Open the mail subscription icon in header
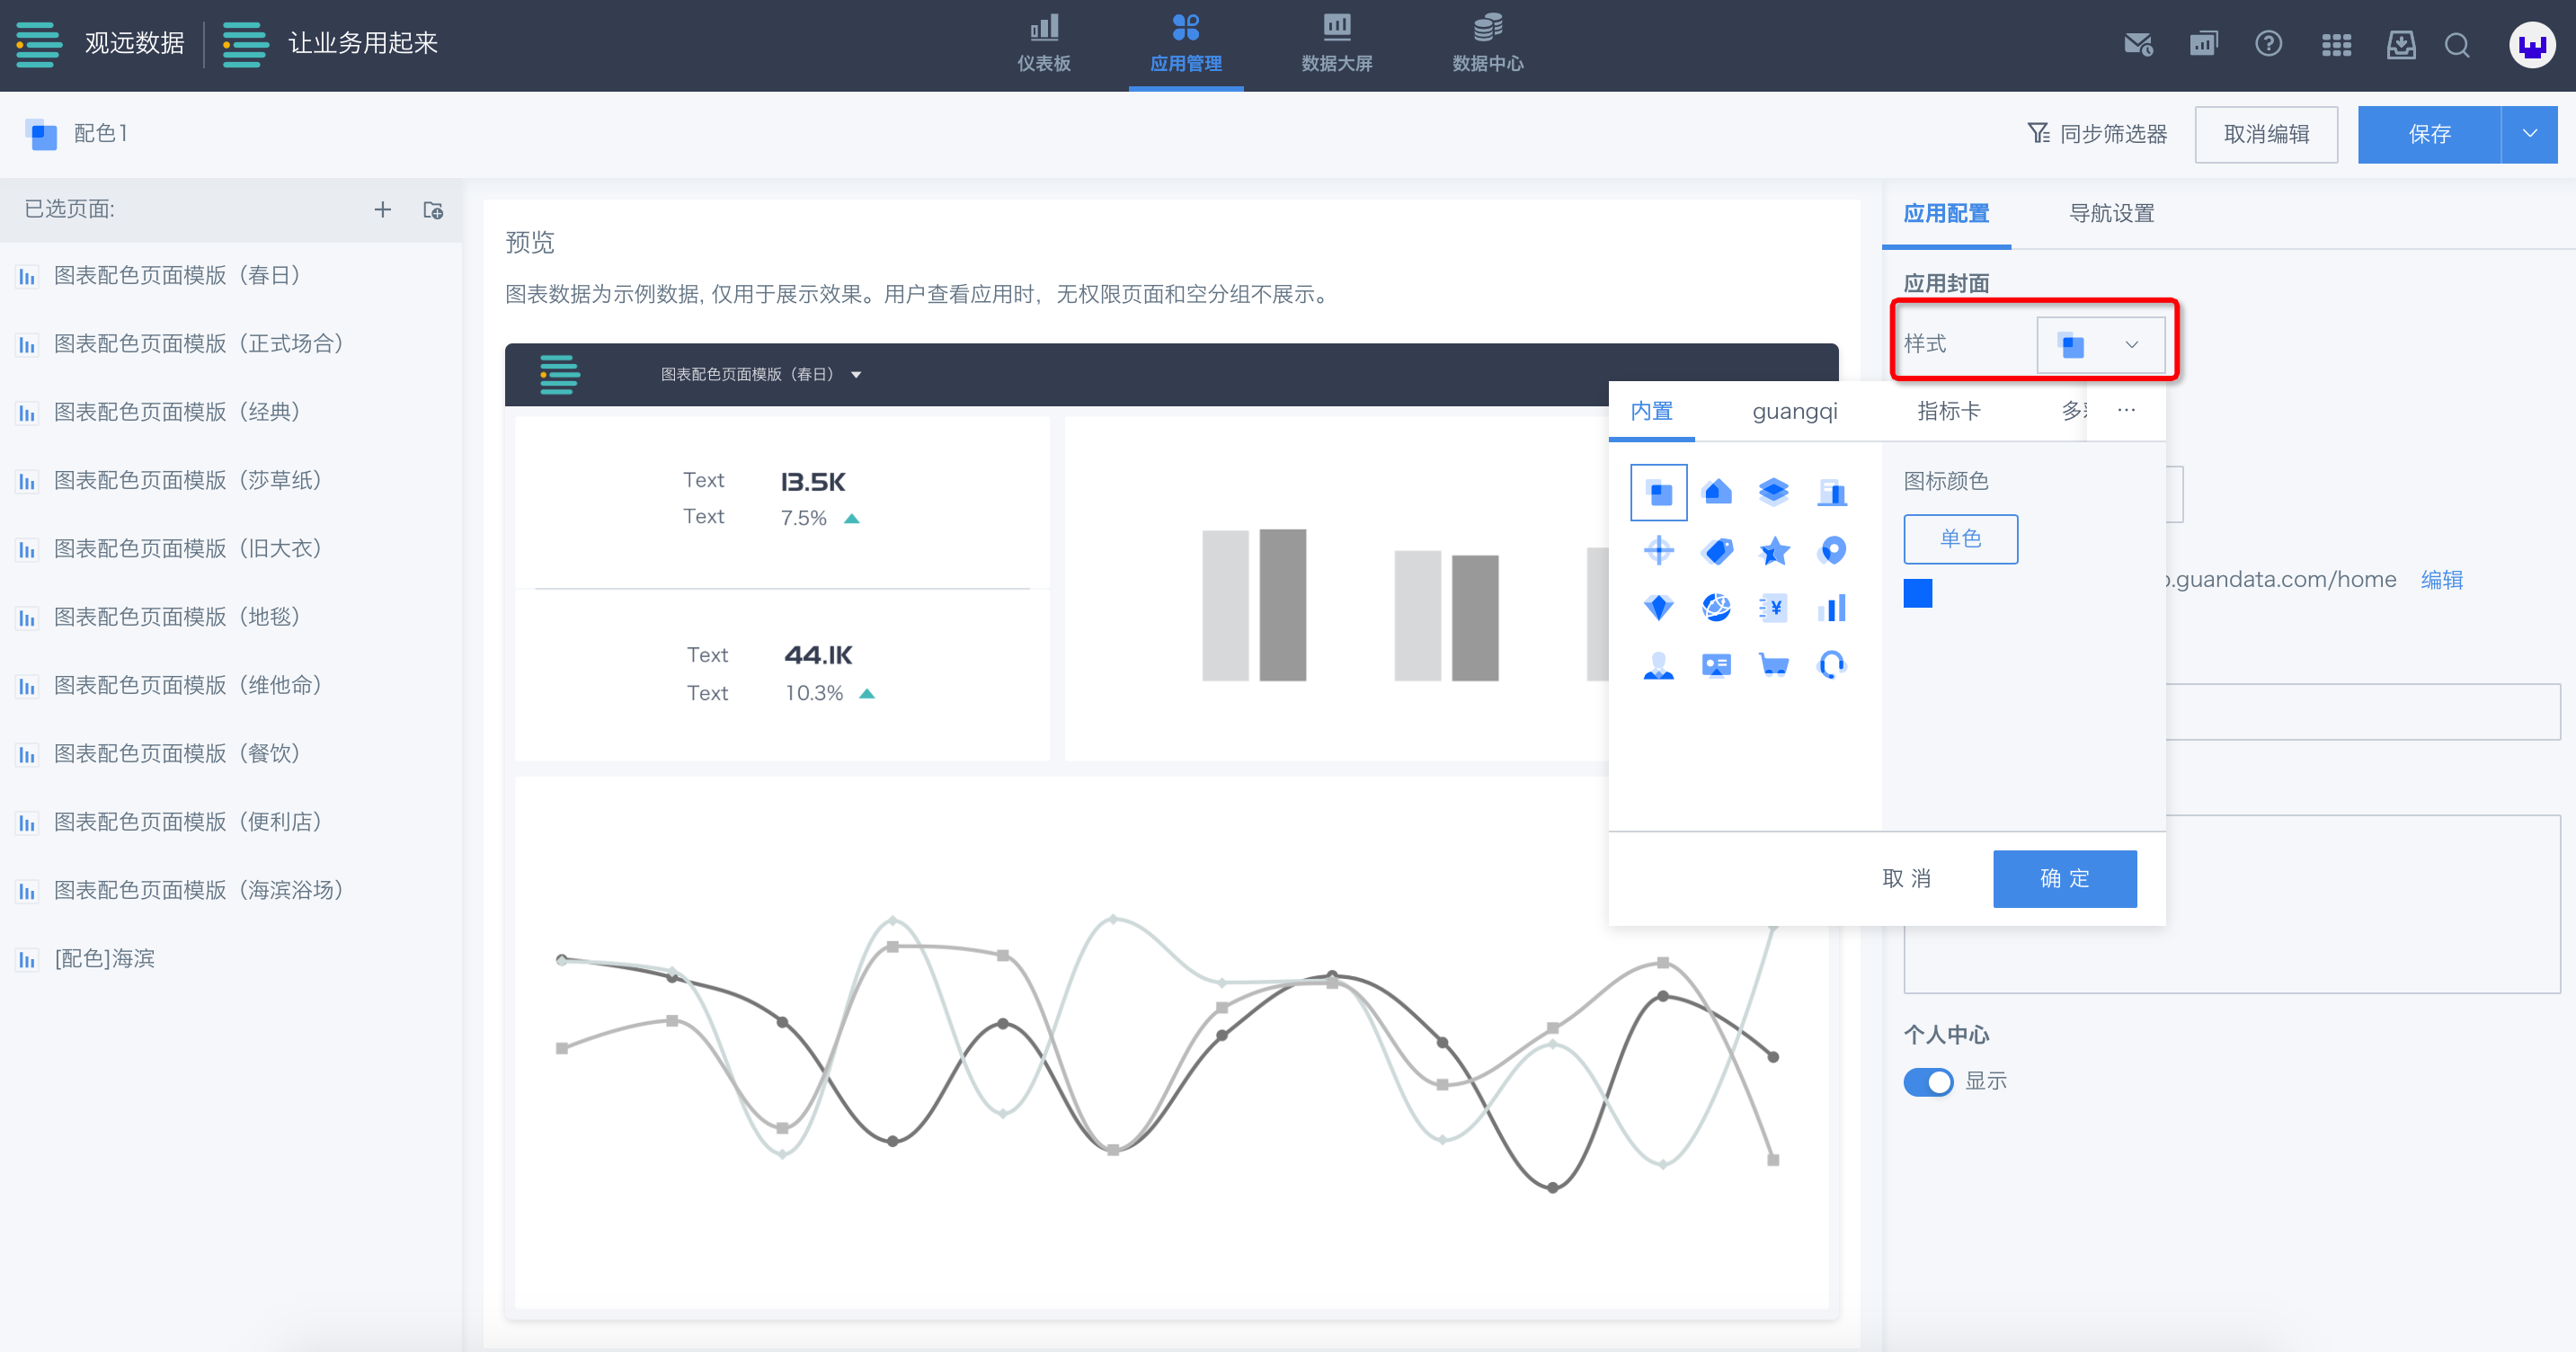The height and width of the screenshot is (1352, 2576). (2138, 45)
